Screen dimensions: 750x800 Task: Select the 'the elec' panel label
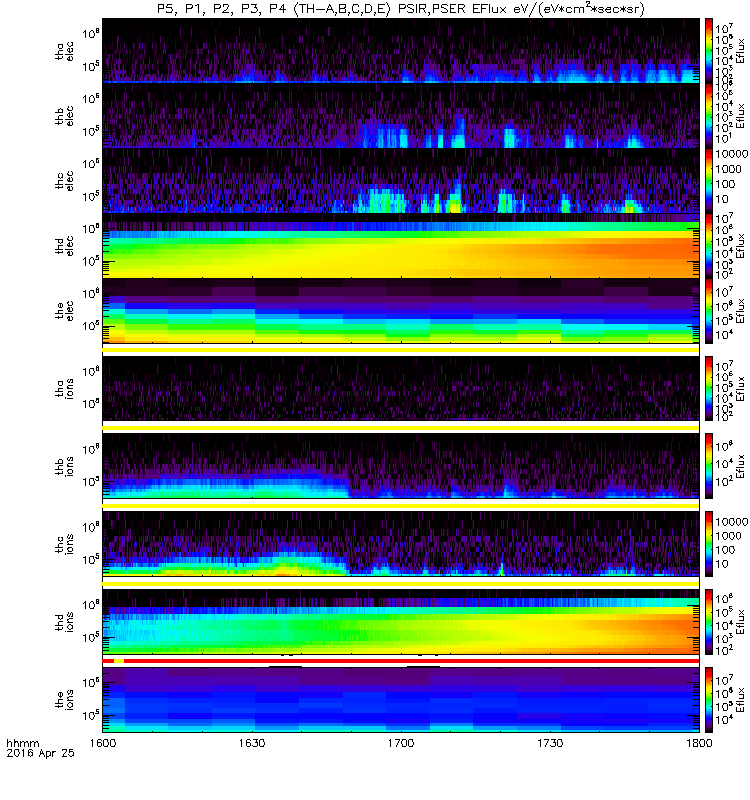(x=65, y=311)
